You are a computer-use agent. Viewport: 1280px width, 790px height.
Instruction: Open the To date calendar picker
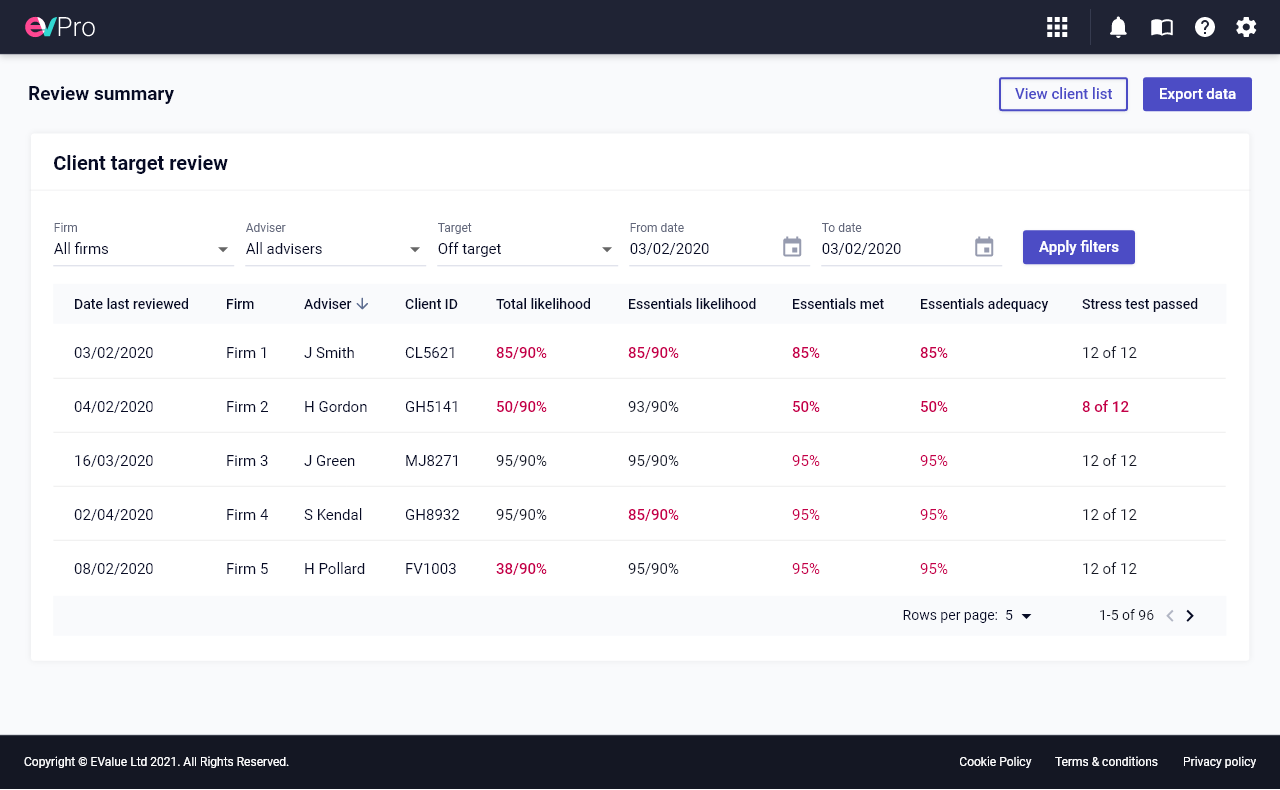click(984, 247)
